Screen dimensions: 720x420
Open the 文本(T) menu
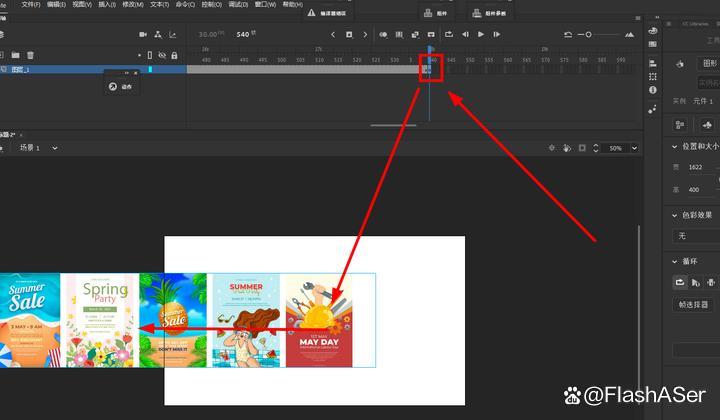click(159, 4)
